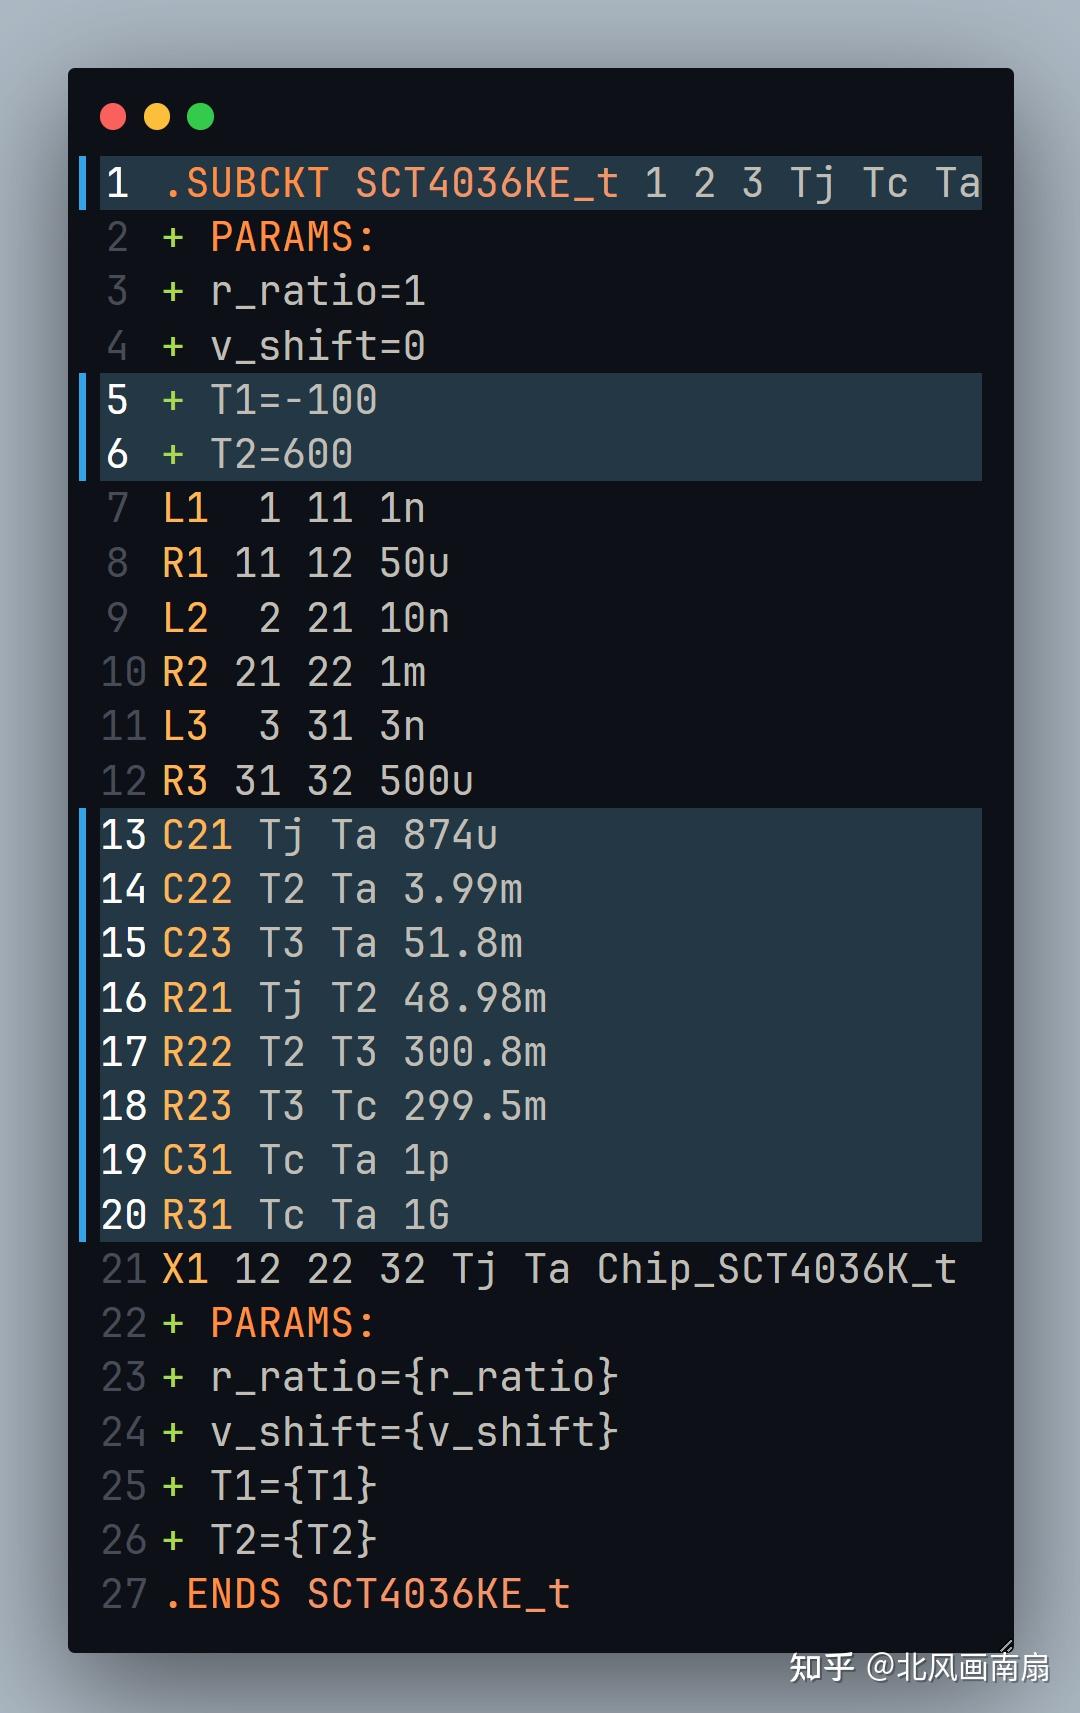Click the SCT4036KE_t name on line 1

tap(487, 183)
